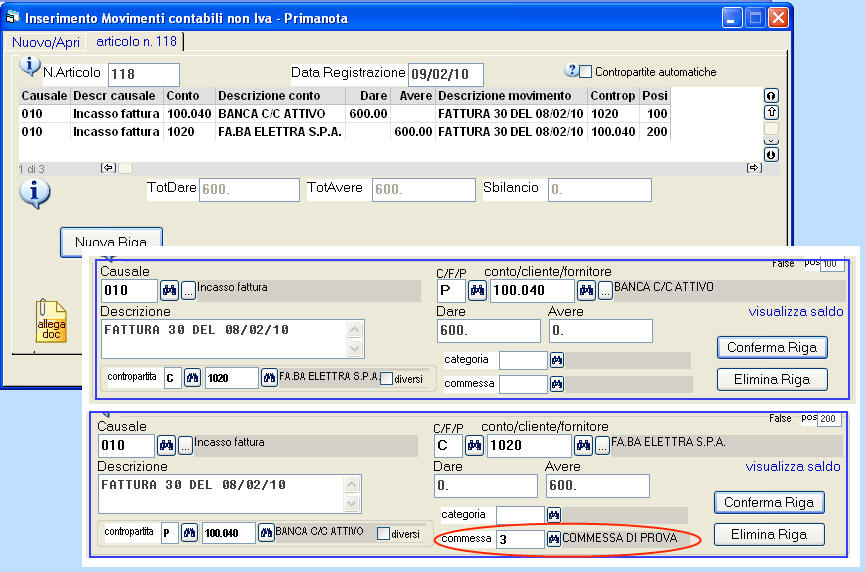This screenshot has width=865, height=572.
Task: Click binoculars beside contropartita 100.040 field
Action: [x=266, y=533]
